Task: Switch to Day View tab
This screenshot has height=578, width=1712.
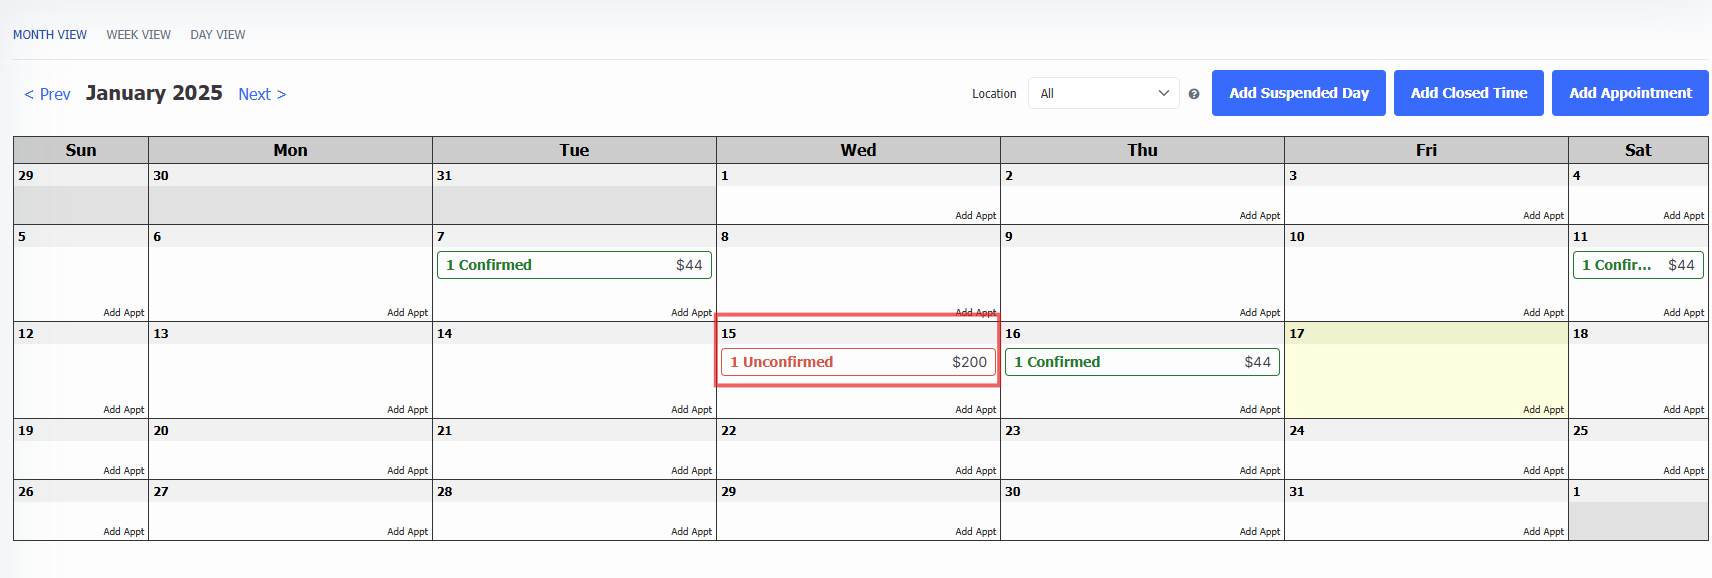Action: (218, 35)
